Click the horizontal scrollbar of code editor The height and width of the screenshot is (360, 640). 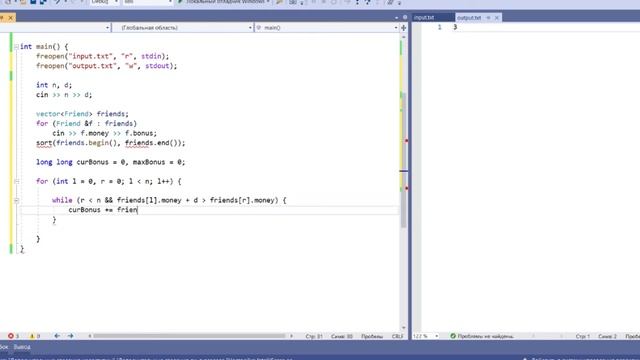(189, 336)
